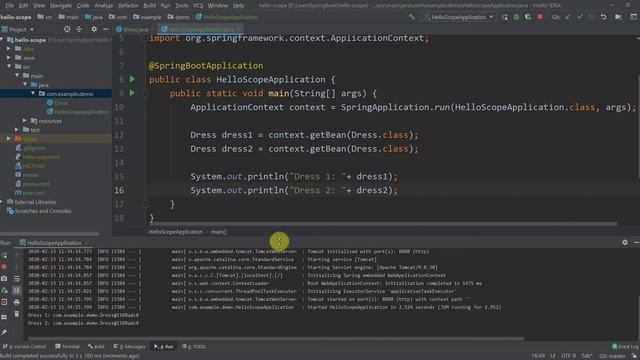Click the Clear All trash icon in console

(x=16, y=314)
